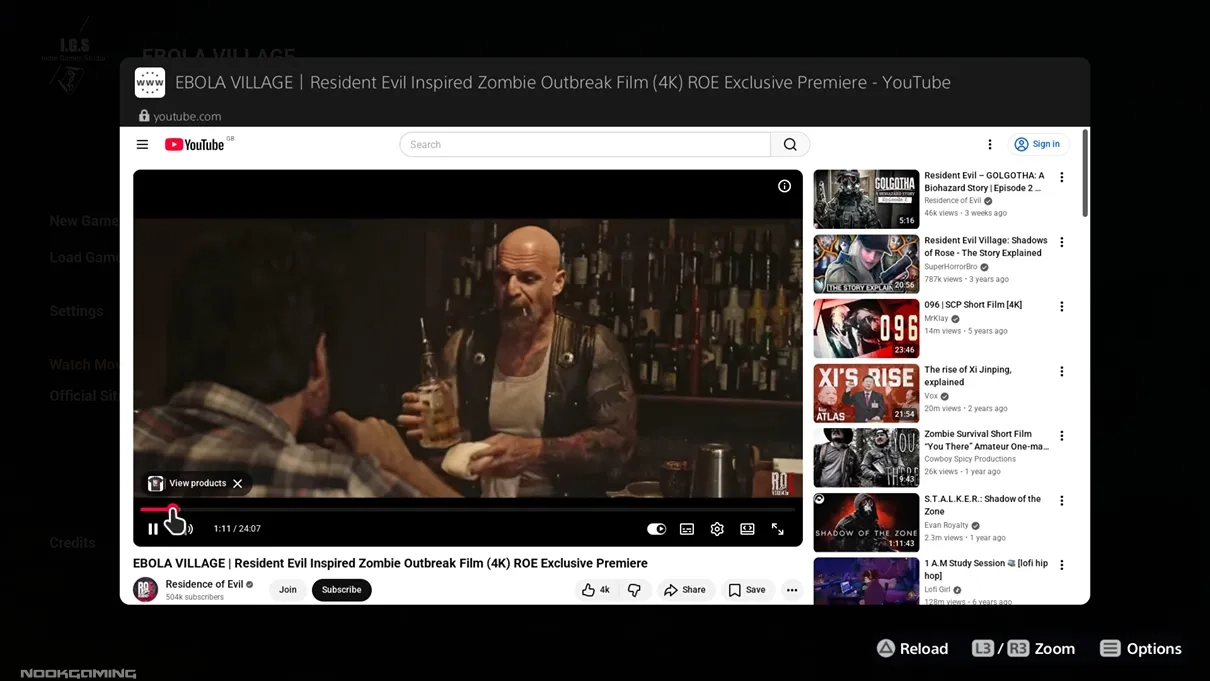
Task: Click the video title 'EBOLA VILLAGE' heading
Action: 390,563
